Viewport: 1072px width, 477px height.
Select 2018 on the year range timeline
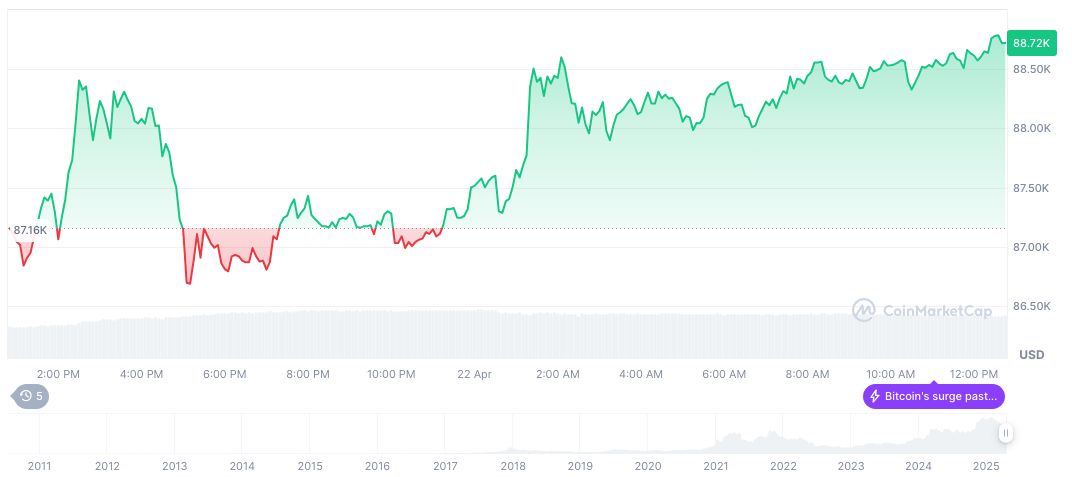[513, 466]
